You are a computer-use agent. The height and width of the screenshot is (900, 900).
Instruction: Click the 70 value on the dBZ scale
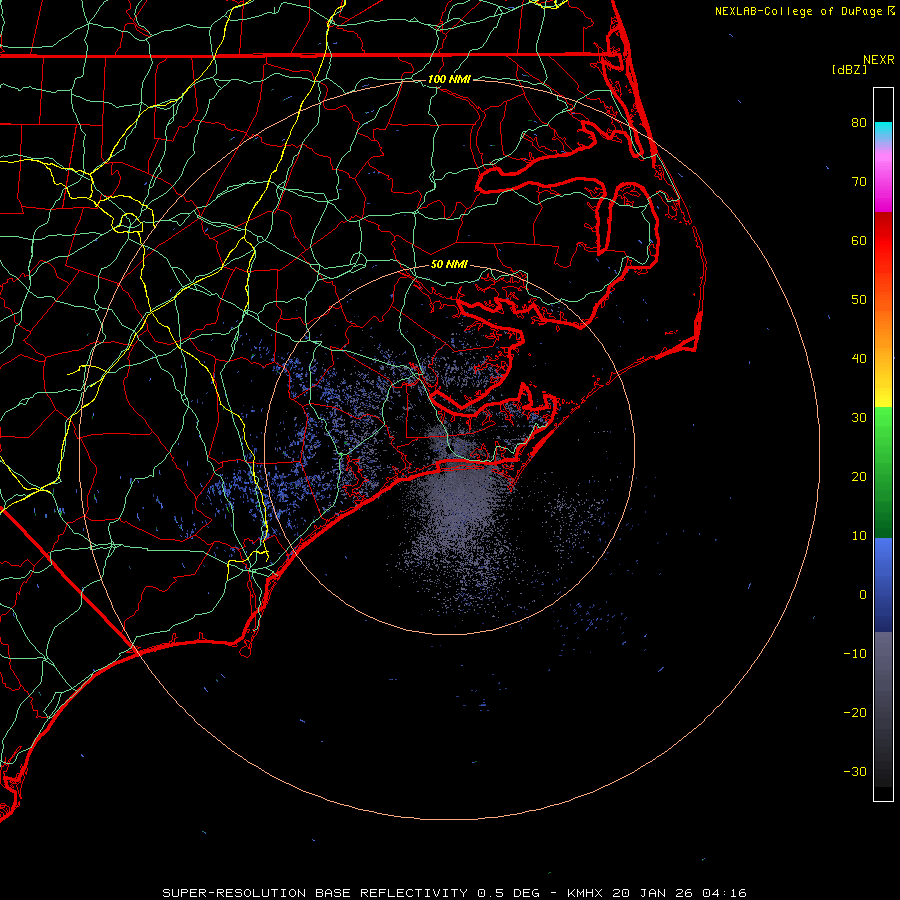click(859, 182)
